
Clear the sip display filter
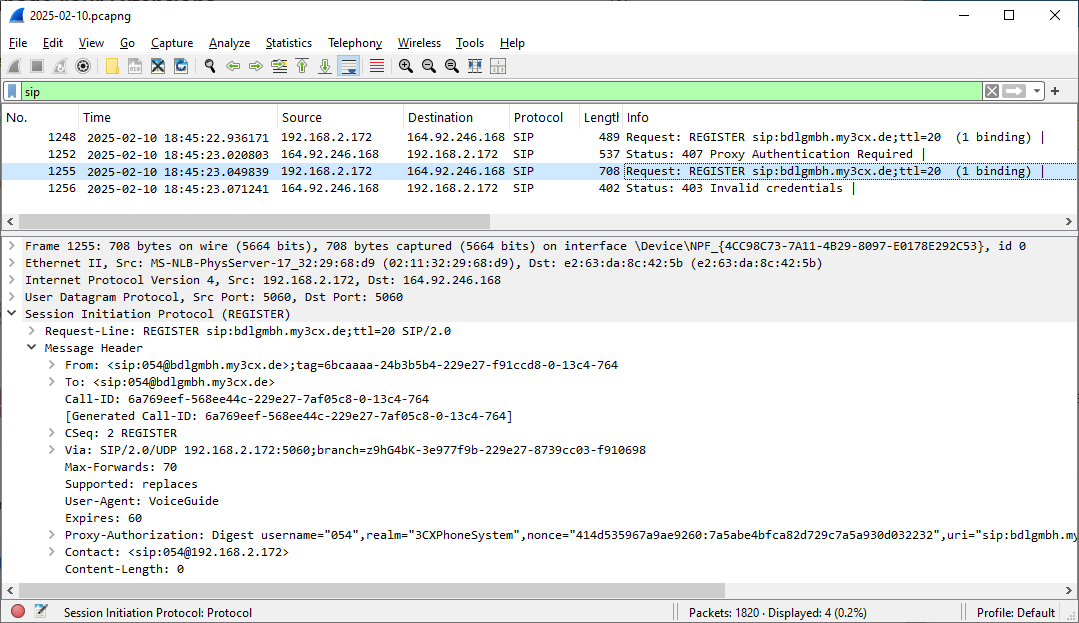point(992,92)
